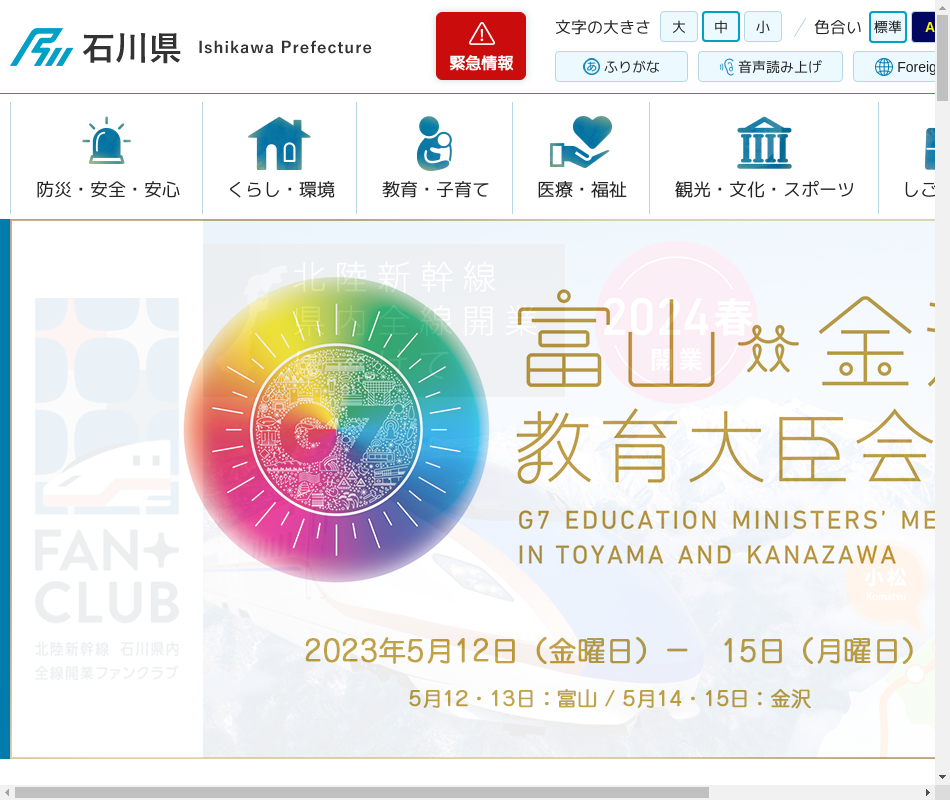Set text size to small (小)
950x800 pixels.
[x=762, y=27]
